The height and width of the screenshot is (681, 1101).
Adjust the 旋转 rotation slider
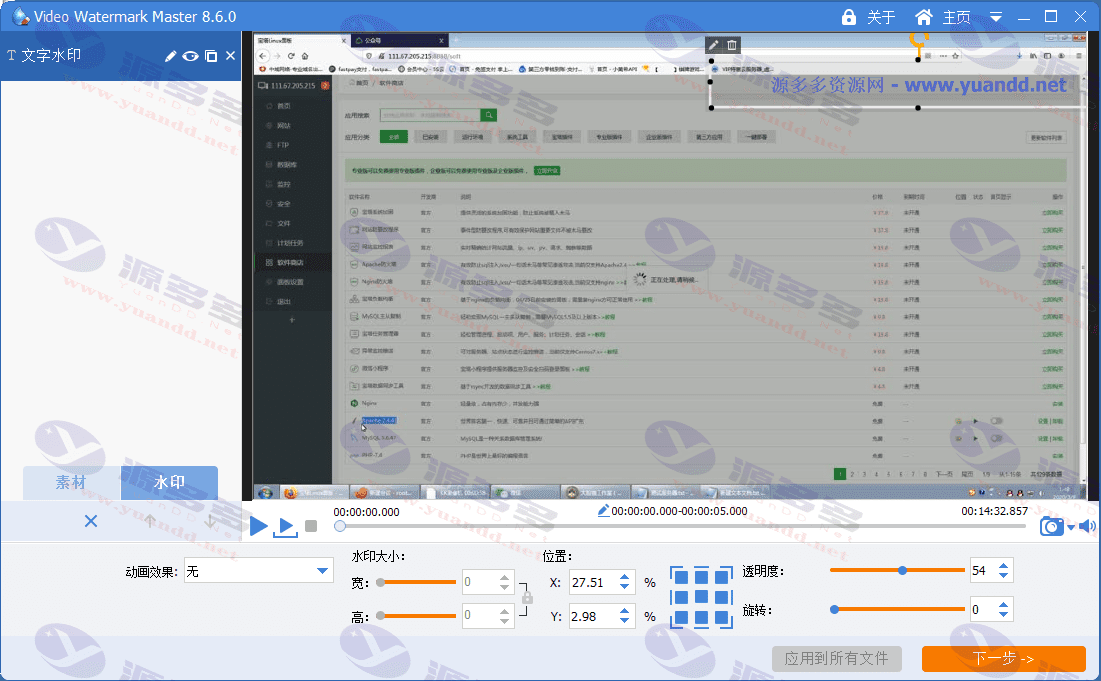(897, 609)
